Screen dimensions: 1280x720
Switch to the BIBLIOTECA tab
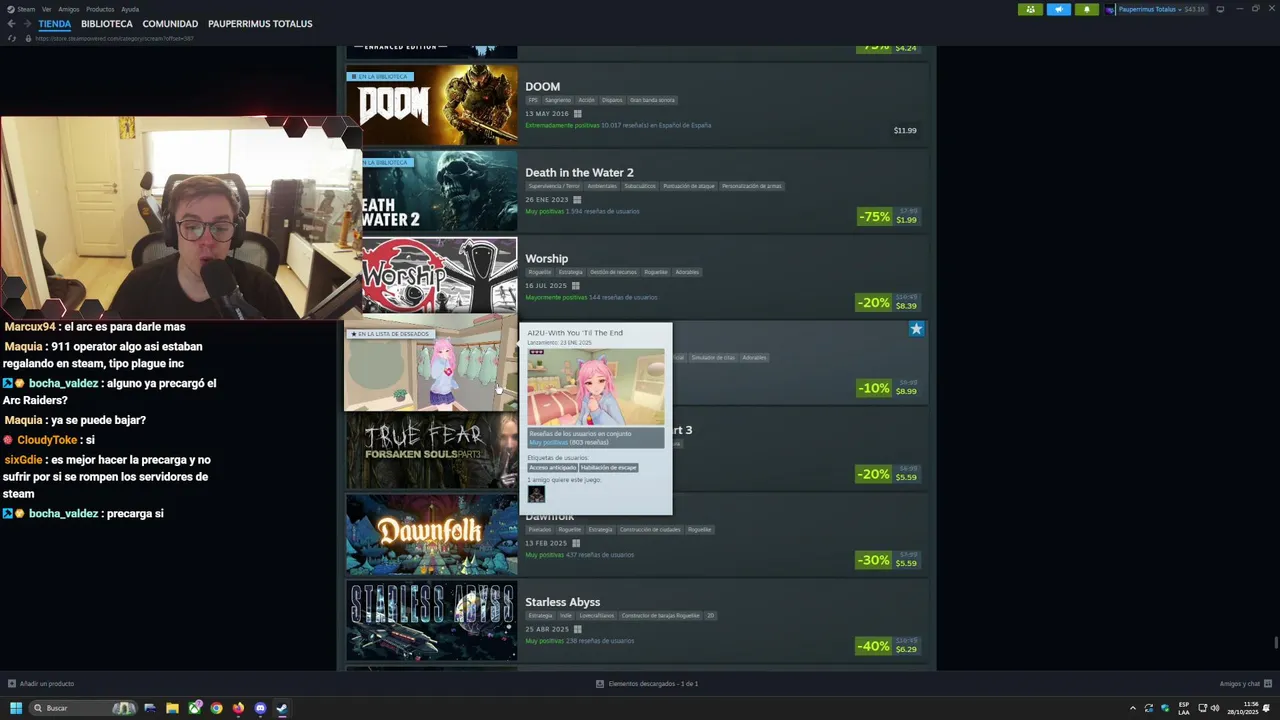(x=107, y=24)
